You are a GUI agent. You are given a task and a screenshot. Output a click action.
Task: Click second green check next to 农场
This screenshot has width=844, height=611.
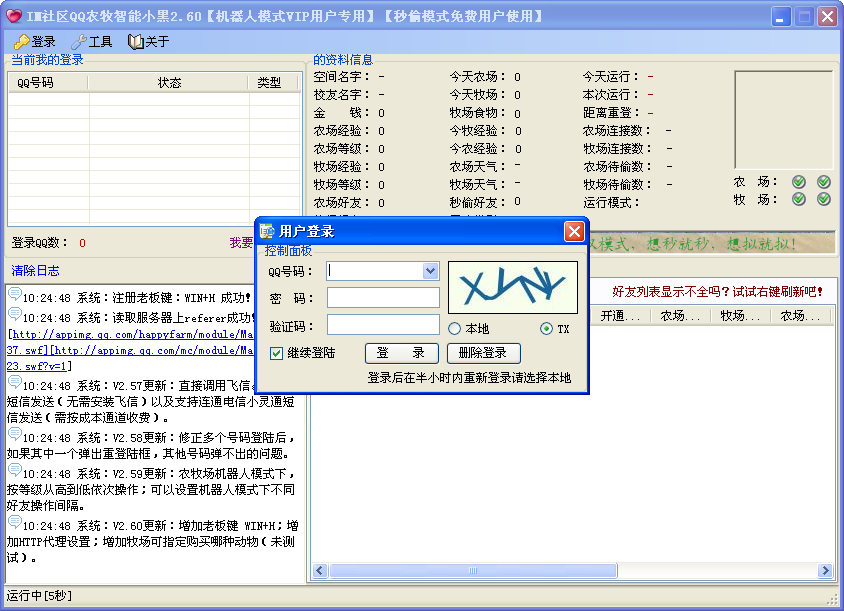coord(824,182)
